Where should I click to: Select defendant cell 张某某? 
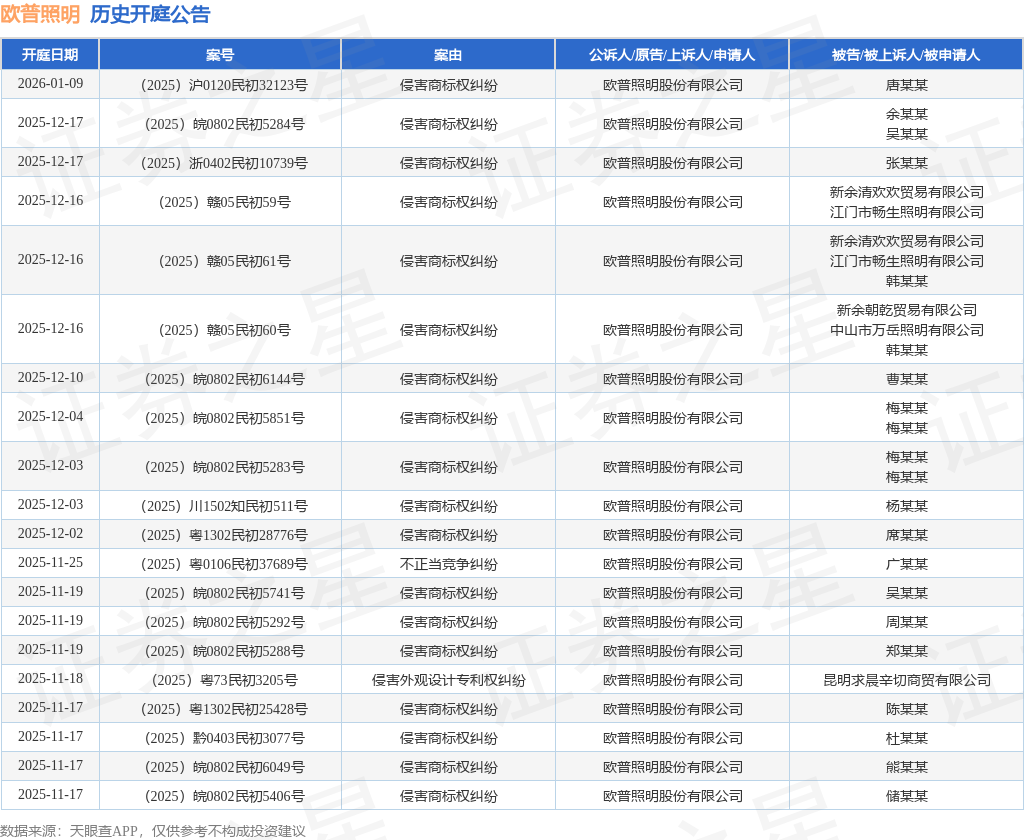click(x=906, y=163)
